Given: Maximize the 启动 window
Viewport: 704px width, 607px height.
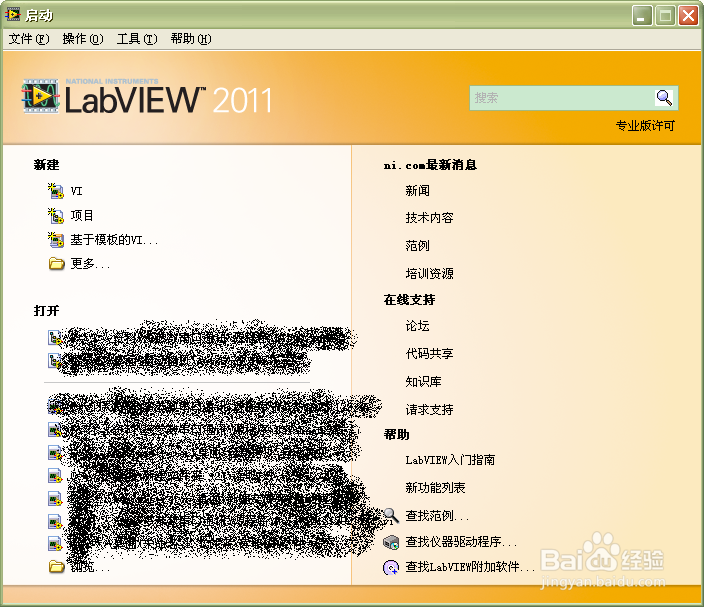Looking at the screenshot, I should [665, 16].
